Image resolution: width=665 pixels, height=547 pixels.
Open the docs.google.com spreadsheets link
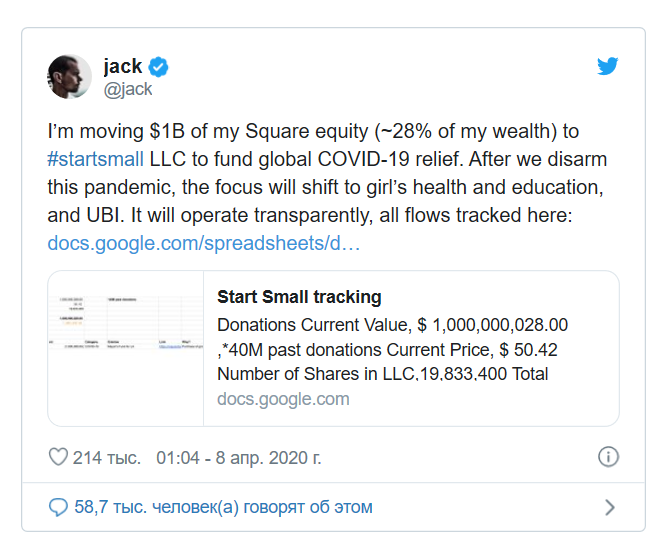(x=204, y=243)
